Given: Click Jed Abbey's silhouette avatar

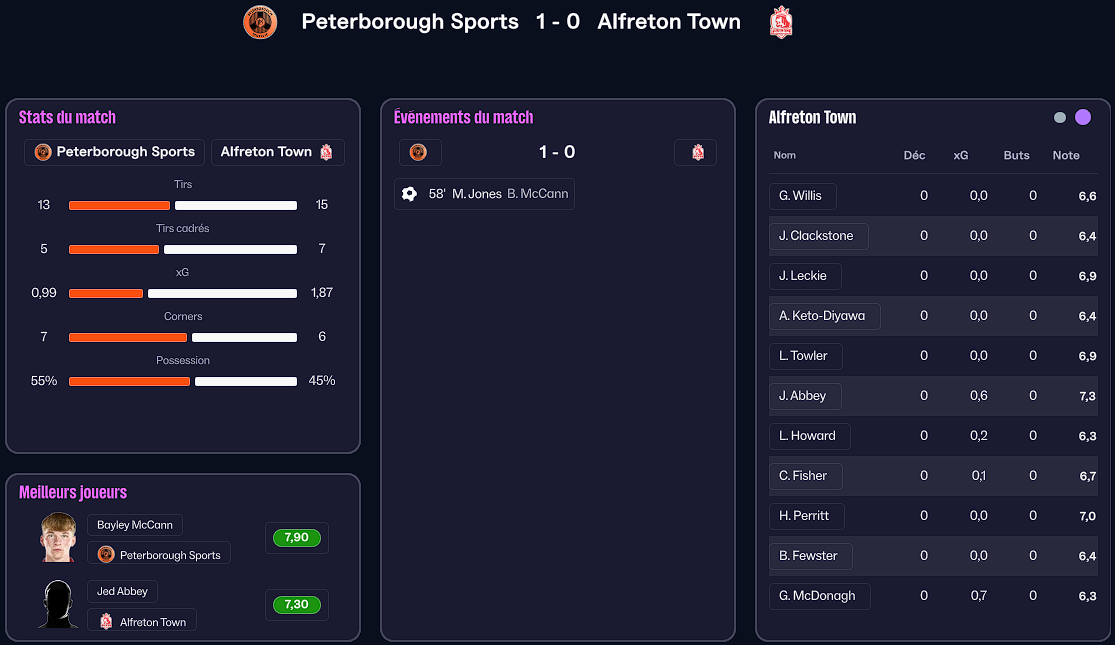Looking at the screenshot, I should point(58,604).
